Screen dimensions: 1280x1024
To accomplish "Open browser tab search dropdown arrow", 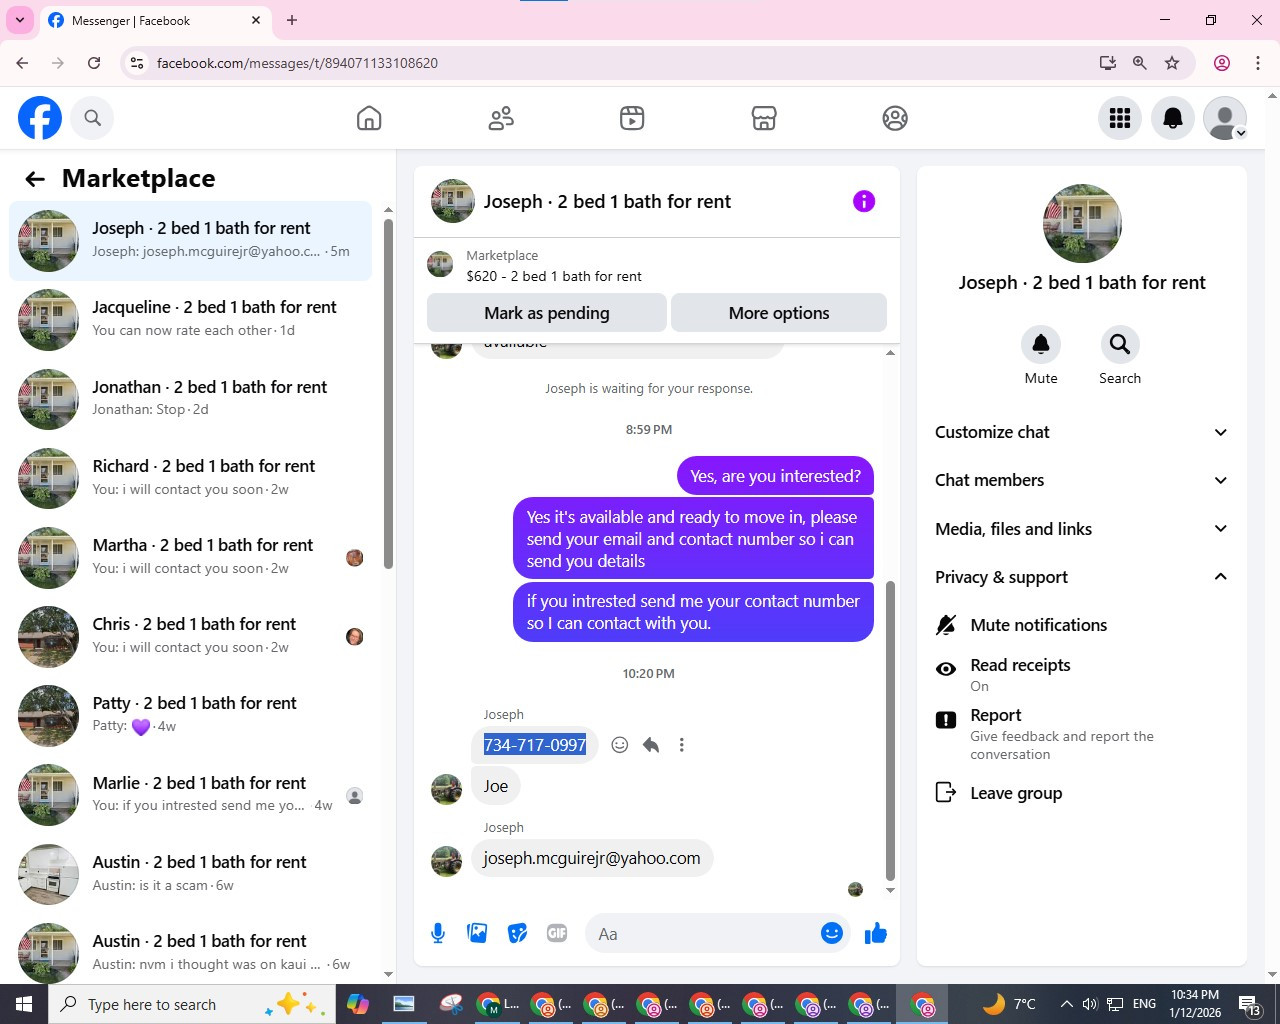I will [x=20, y=20].
